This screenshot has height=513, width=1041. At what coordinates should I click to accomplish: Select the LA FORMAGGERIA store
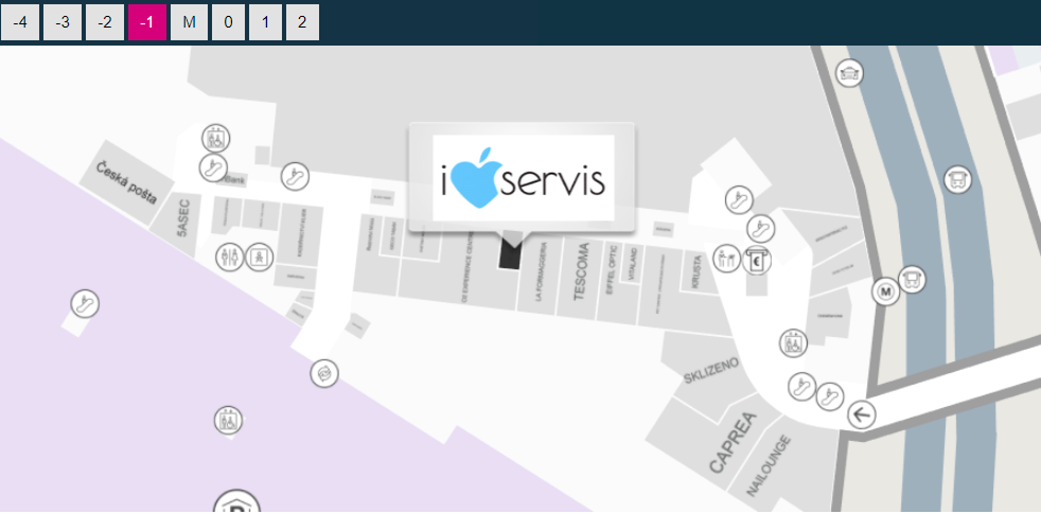point(541,273)
